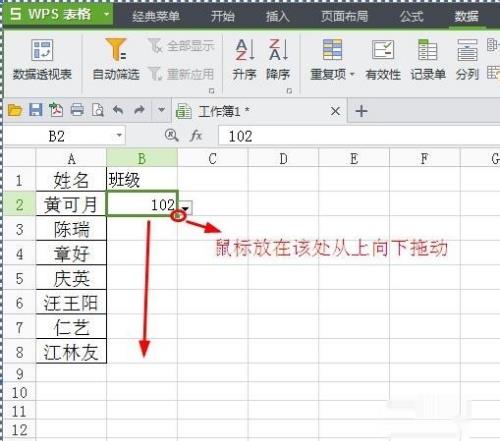The image size is (500, 441).
Task: Click cell containing 庆英
Action: point(71,278)
